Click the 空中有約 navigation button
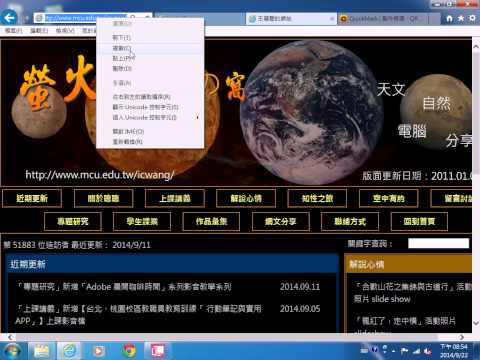The height and width of the screenshot is (360, 480). pyautogui.click(x=389, y=198)
